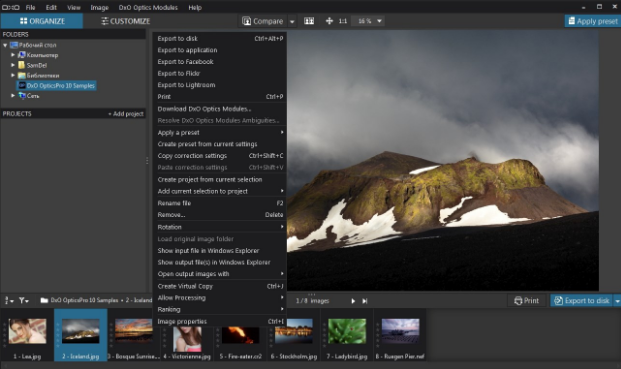Click the fit-to-screen arrows icon
621x369 pixels.
pos(329,21)
